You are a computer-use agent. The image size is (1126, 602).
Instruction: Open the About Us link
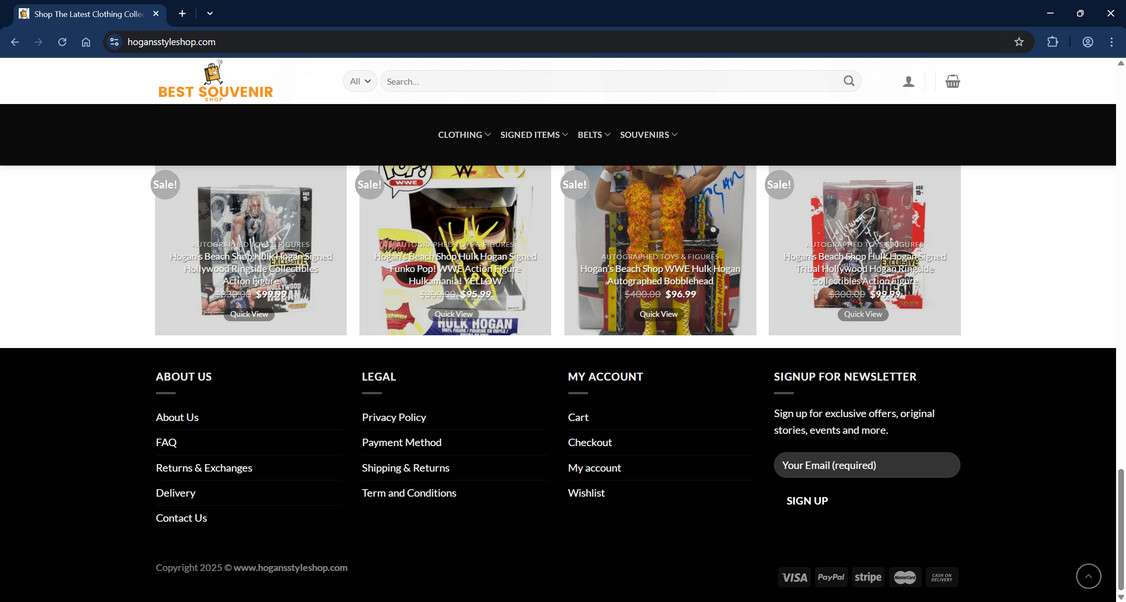(x=177, y=417)
